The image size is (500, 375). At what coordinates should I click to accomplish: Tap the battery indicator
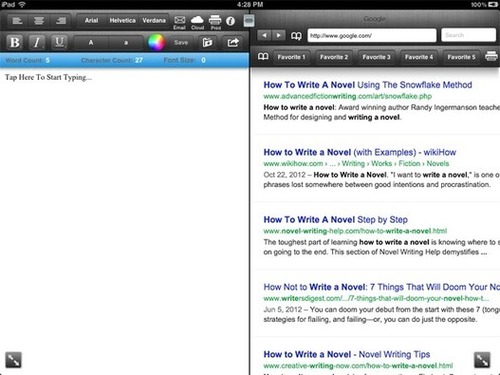493,4
